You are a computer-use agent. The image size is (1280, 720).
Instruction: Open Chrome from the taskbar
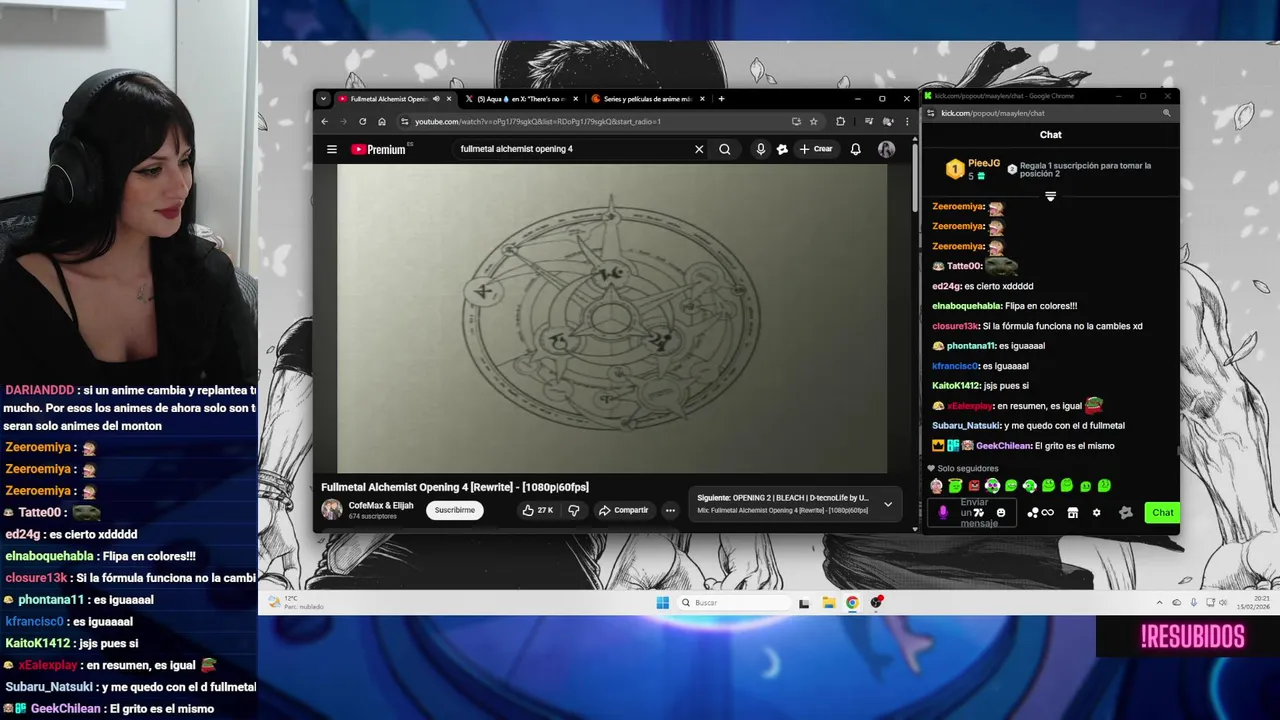click(x=852, y=603)
